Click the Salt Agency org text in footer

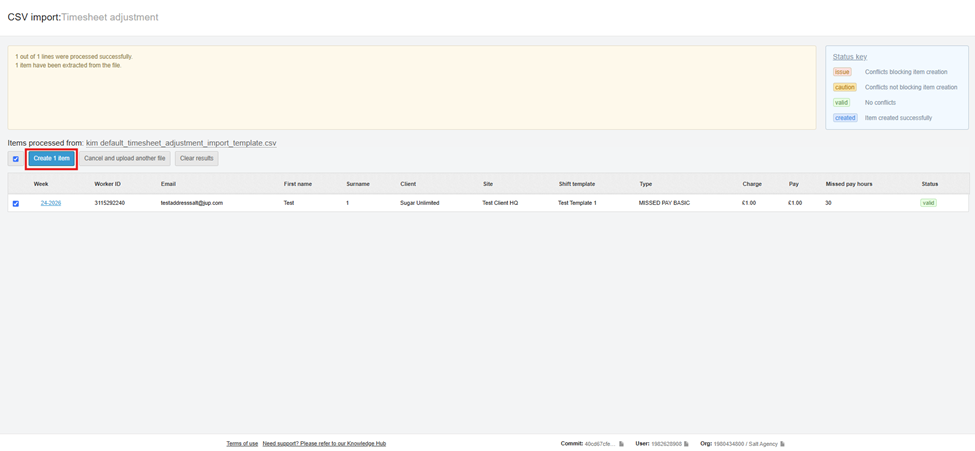click(763, 444)
